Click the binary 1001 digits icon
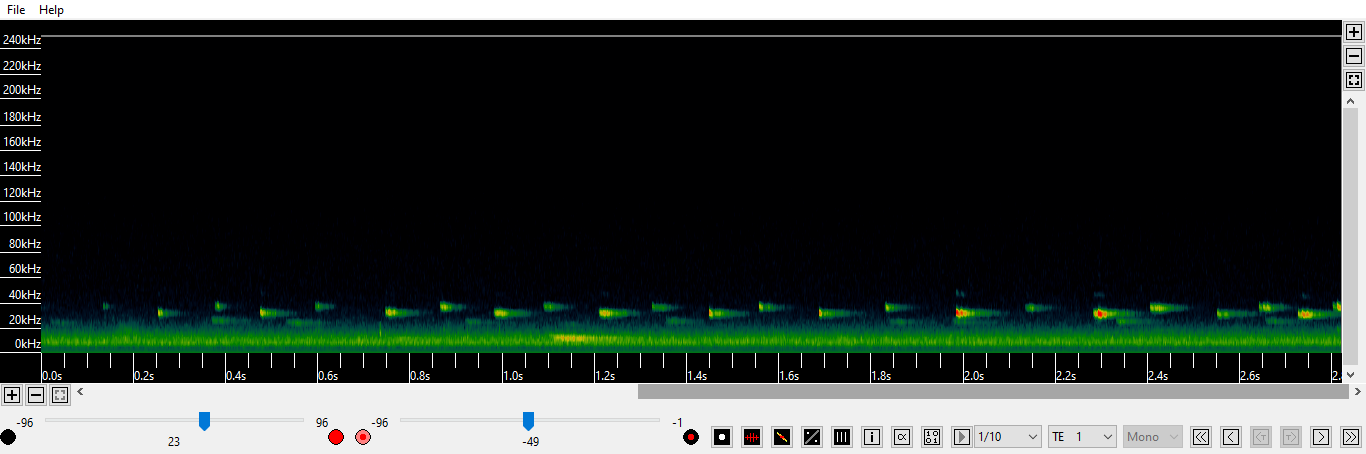 tap(932, 437)
